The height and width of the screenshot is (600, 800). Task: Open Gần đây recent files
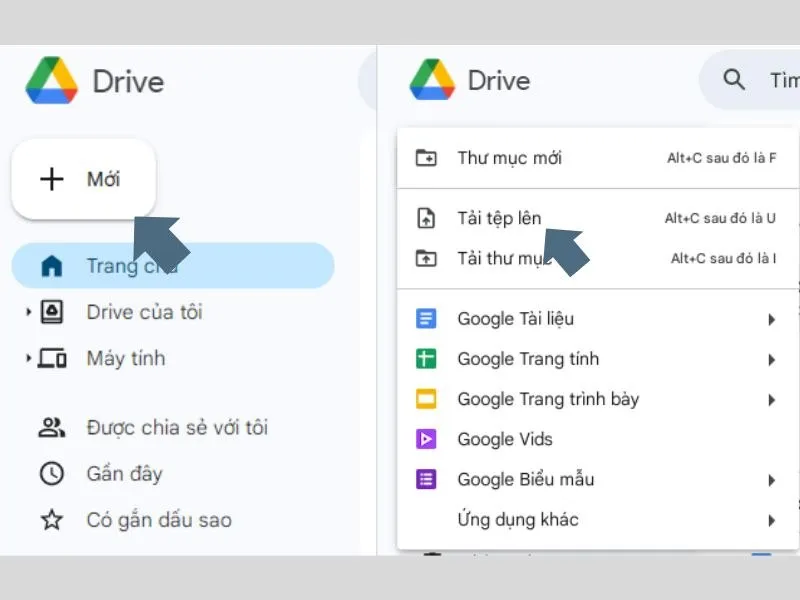pyautogui.click(x=173, y=473)
